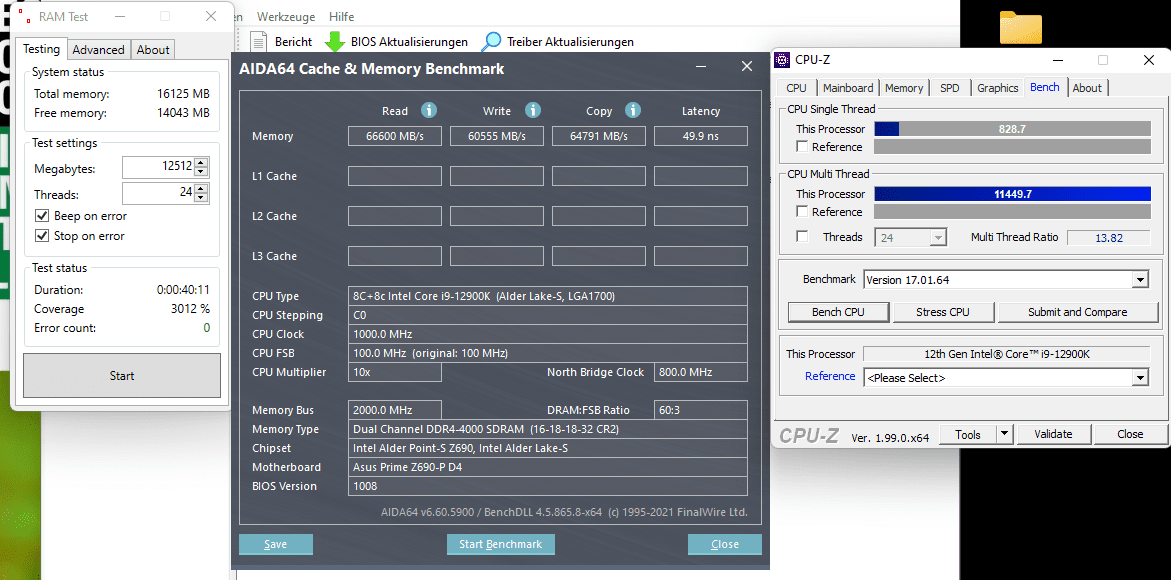Click the Treiber Aktualisierungen magnifier icon
This screenshot has width=1171, height=580.
point(492,42)
